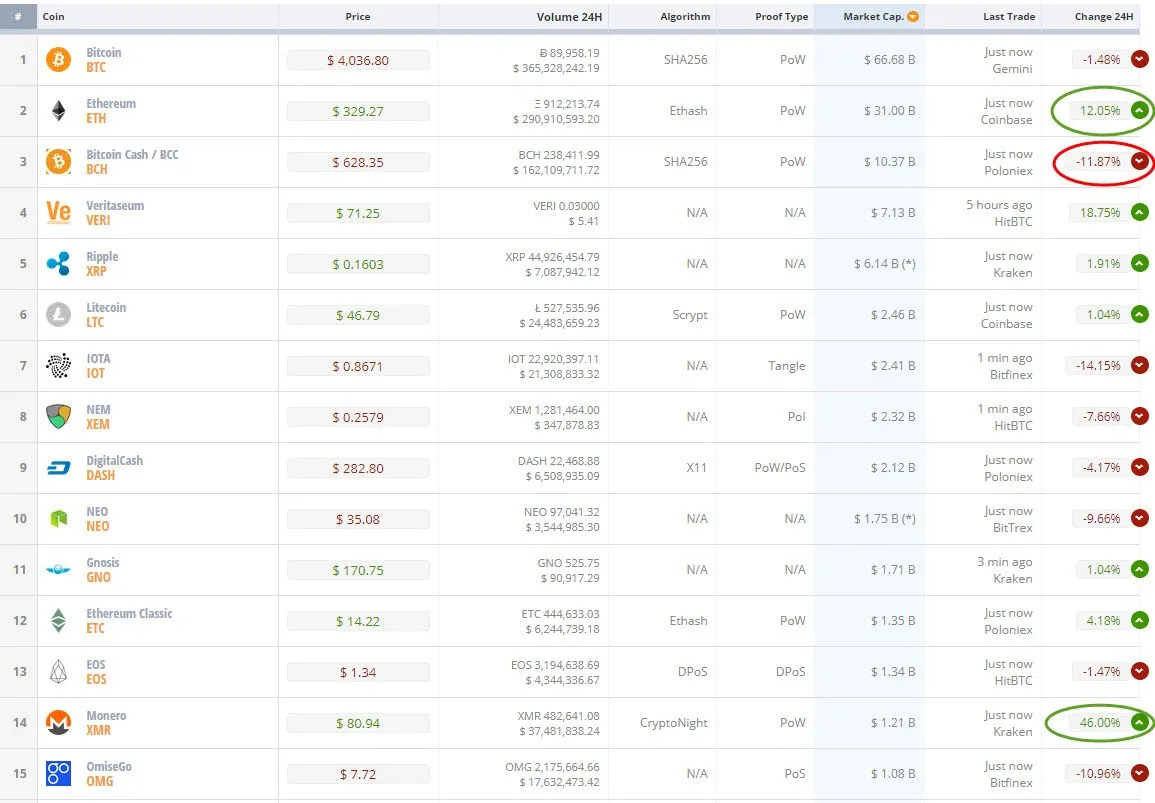Click the Market Cap sort arrow indicator
The width and height of the screenshot is (1155, 803).
(913, 16)
